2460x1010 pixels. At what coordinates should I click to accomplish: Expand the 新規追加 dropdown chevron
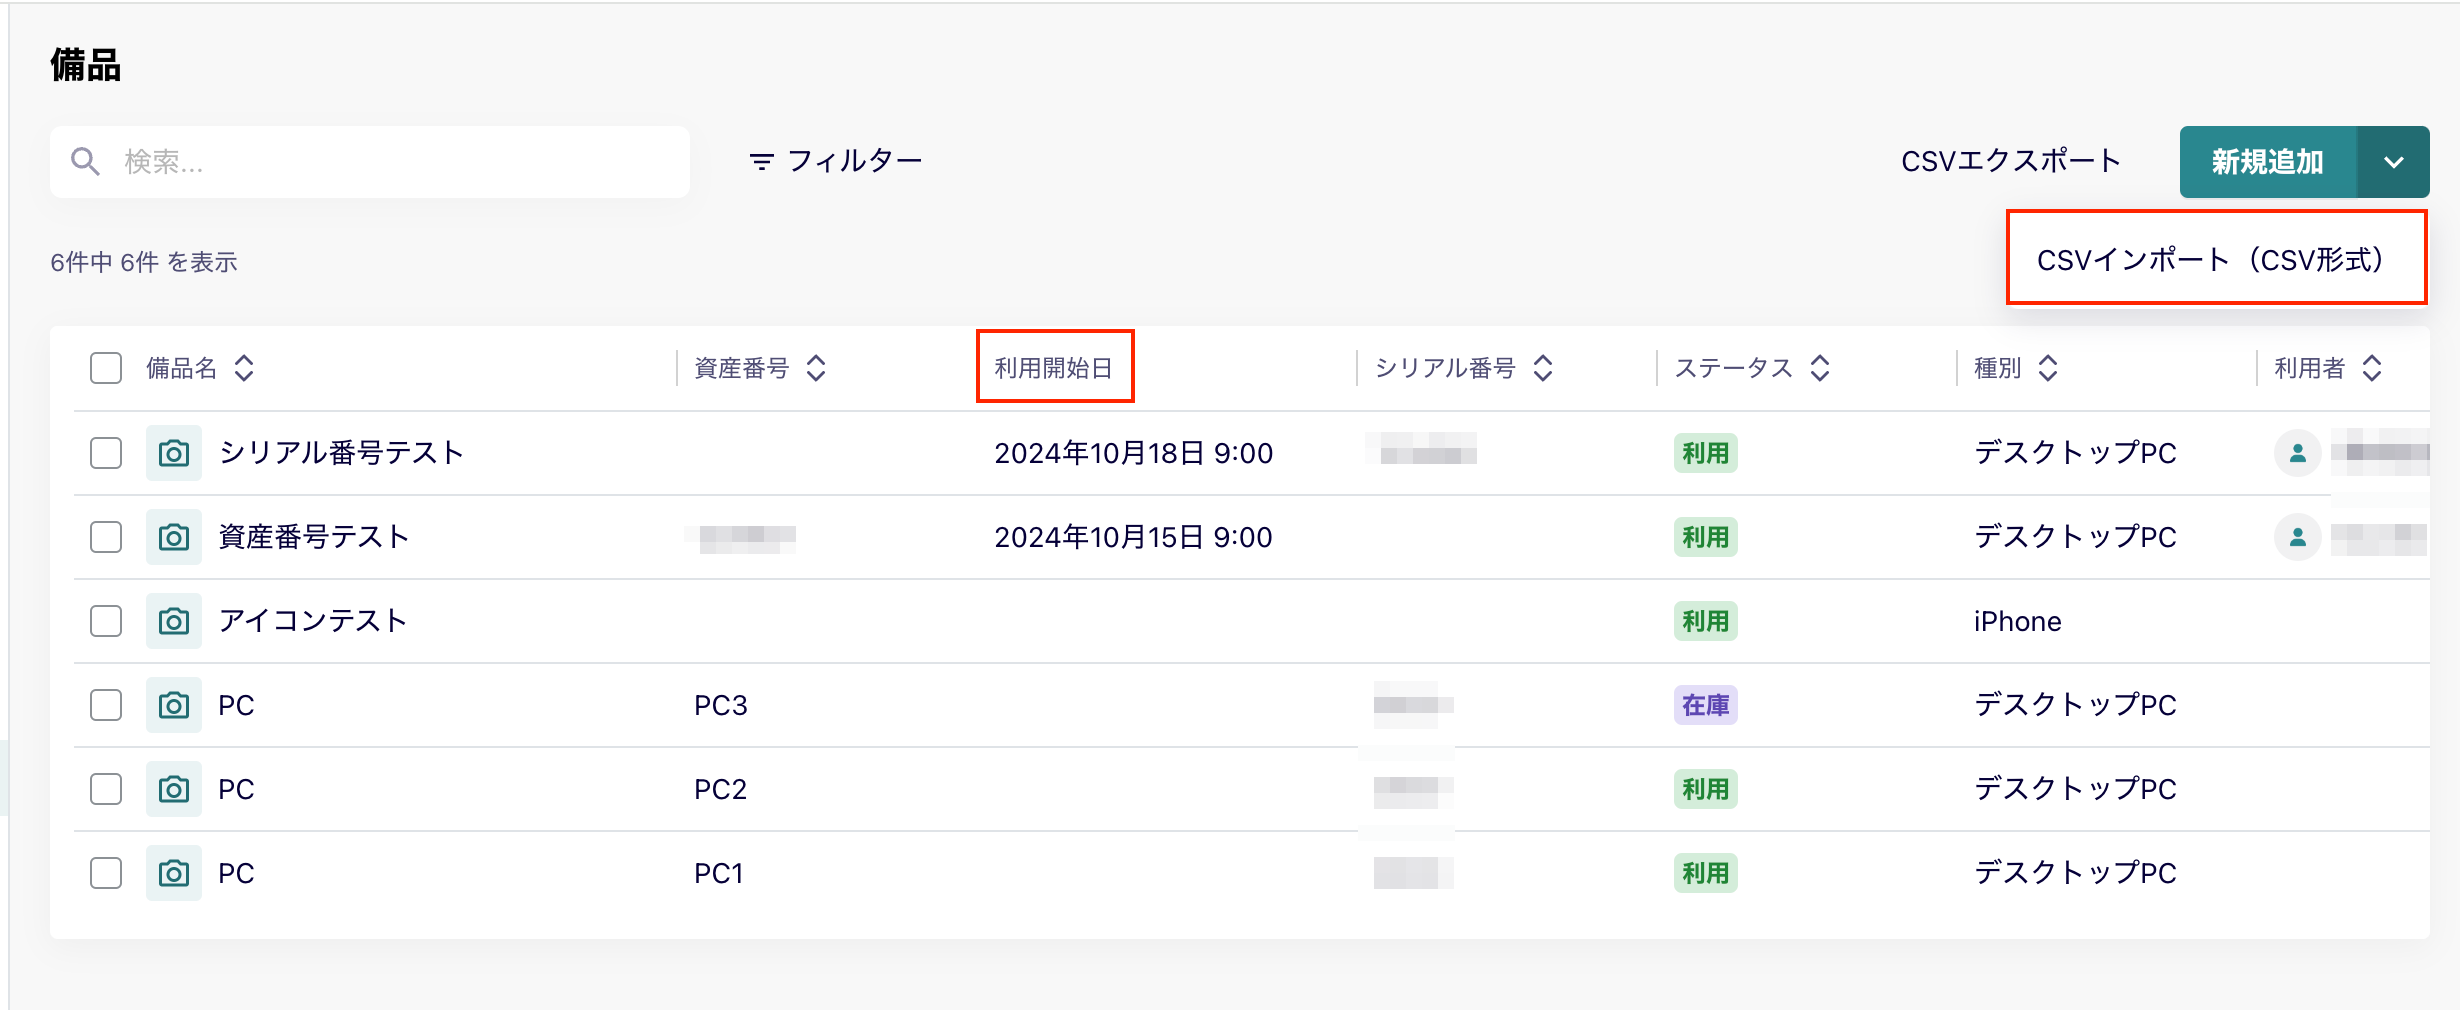click(2394, 161)
